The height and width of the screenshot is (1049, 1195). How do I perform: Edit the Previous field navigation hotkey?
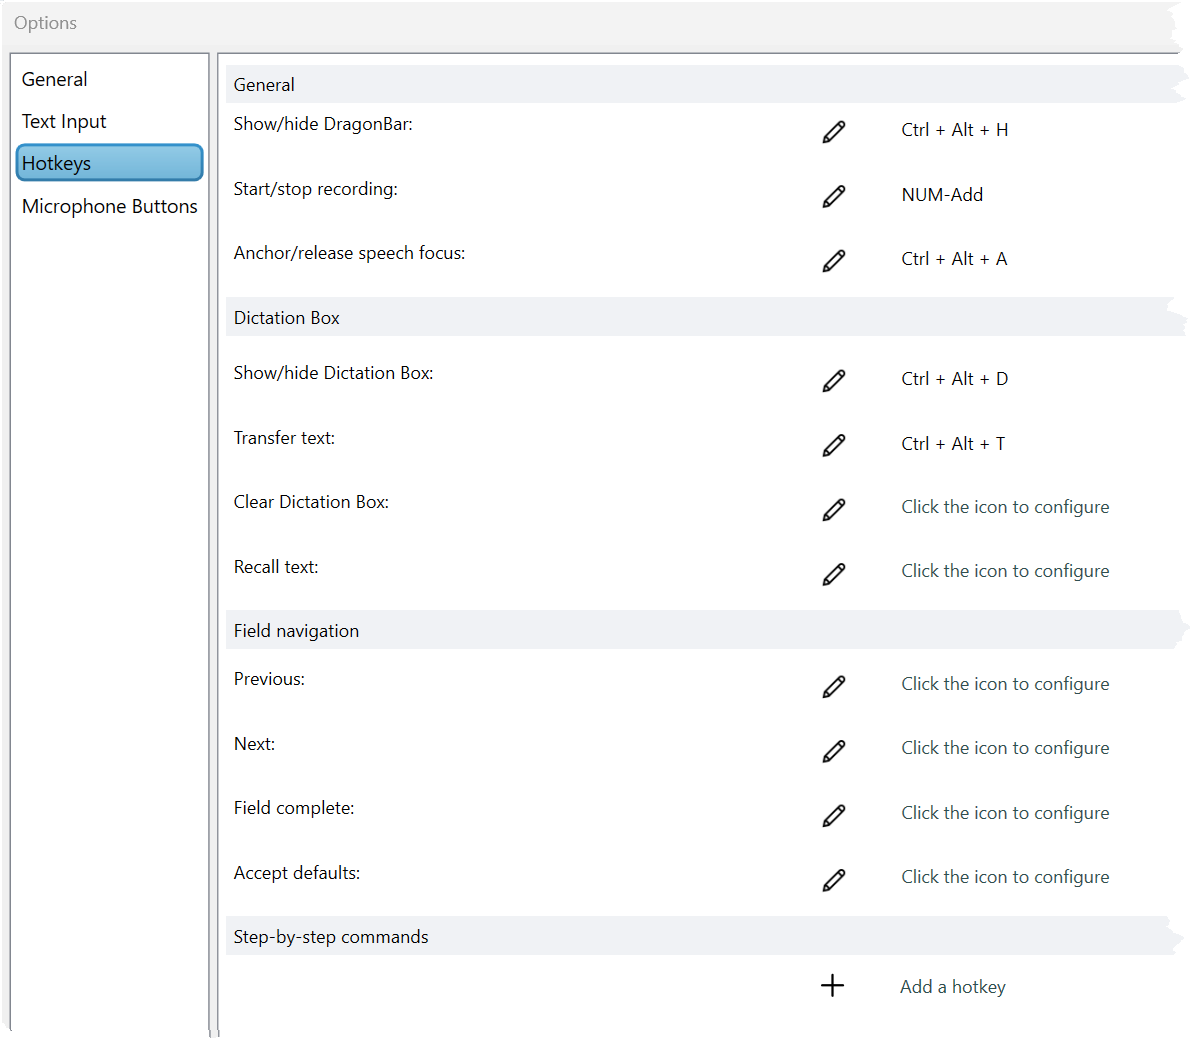click(833, 686)
